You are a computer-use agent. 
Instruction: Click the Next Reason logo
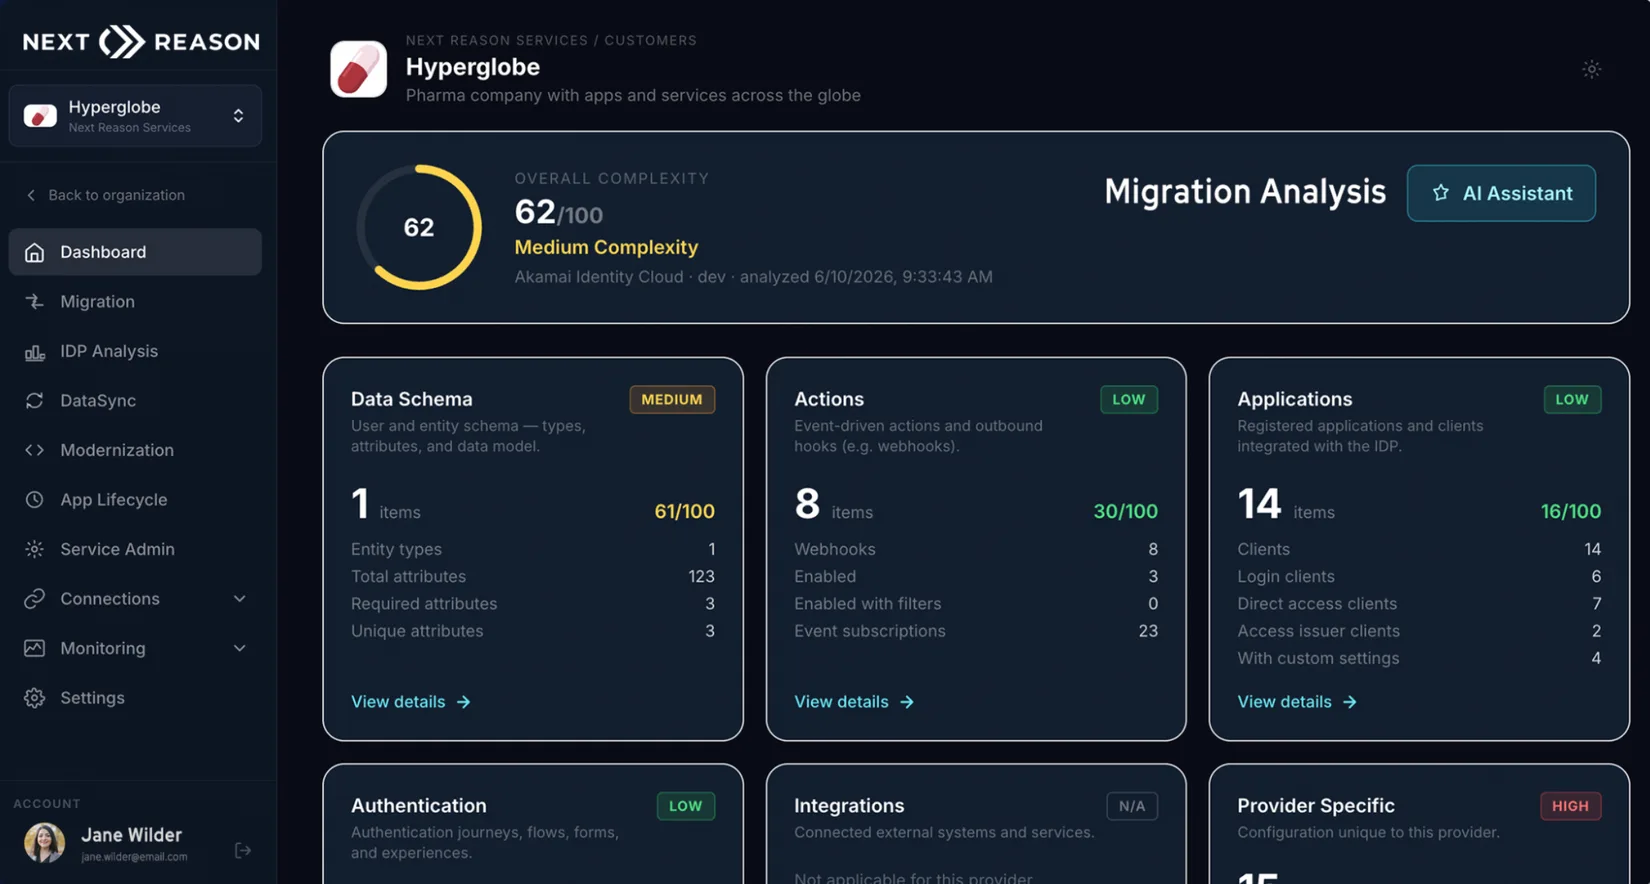141,41
